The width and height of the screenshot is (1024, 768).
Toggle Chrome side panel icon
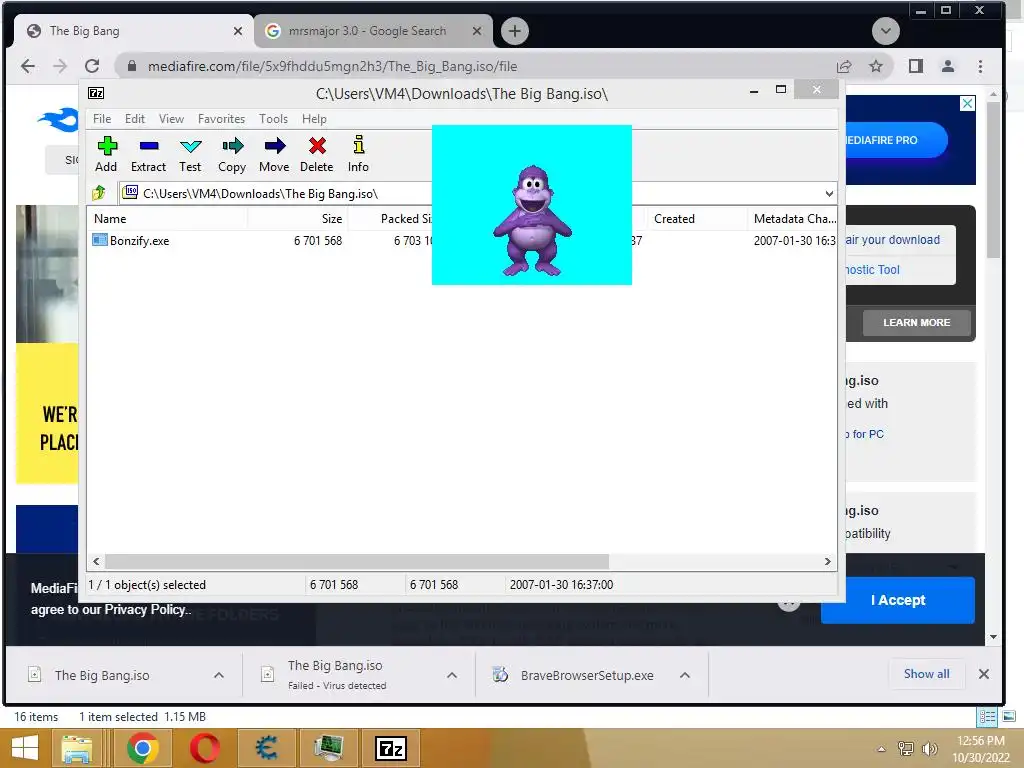coord(916,66)
